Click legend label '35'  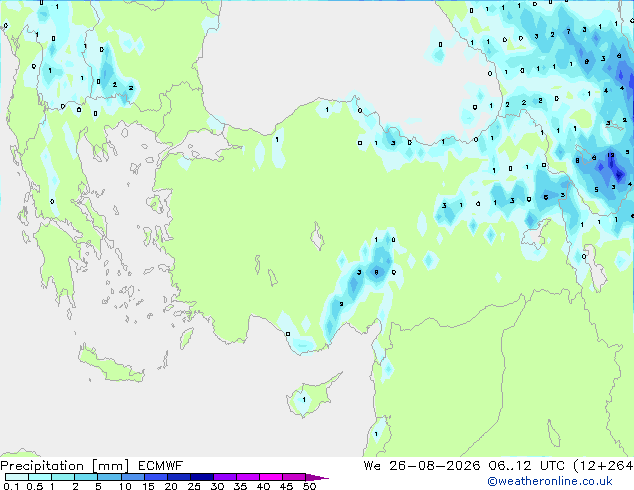(x=240, y=486)
